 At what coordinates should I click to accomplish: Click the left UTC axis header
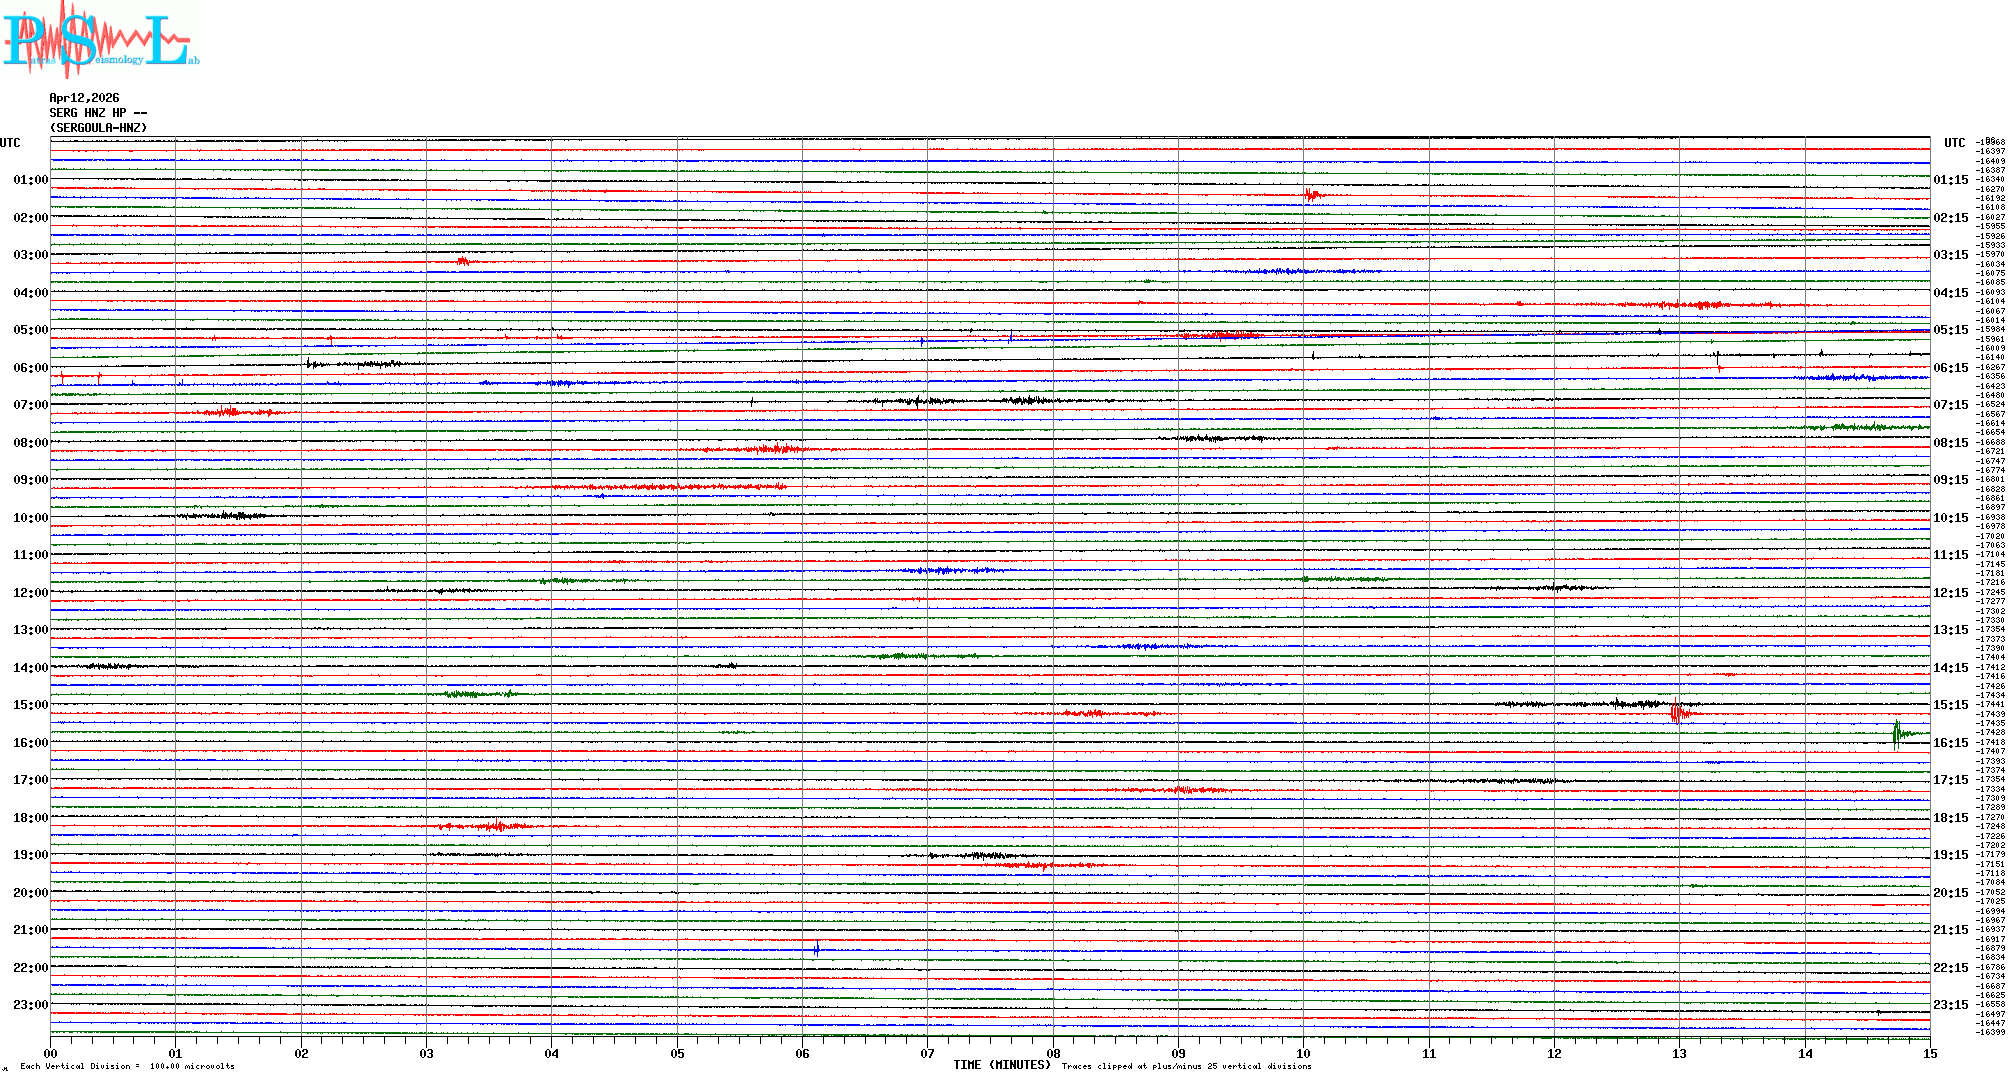pos(10,143)
